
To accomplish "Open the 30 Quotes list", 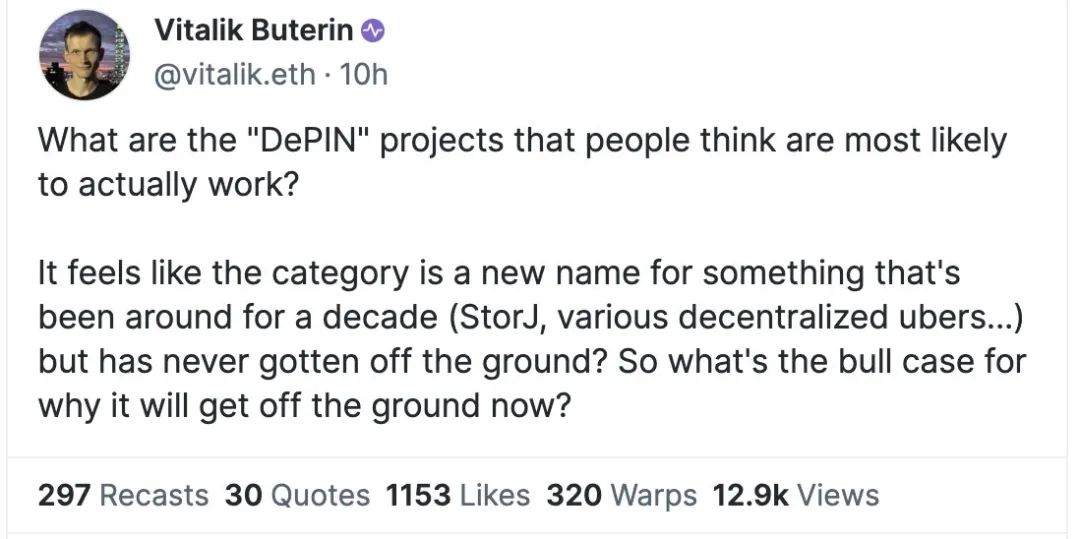I will click(297, 495).
